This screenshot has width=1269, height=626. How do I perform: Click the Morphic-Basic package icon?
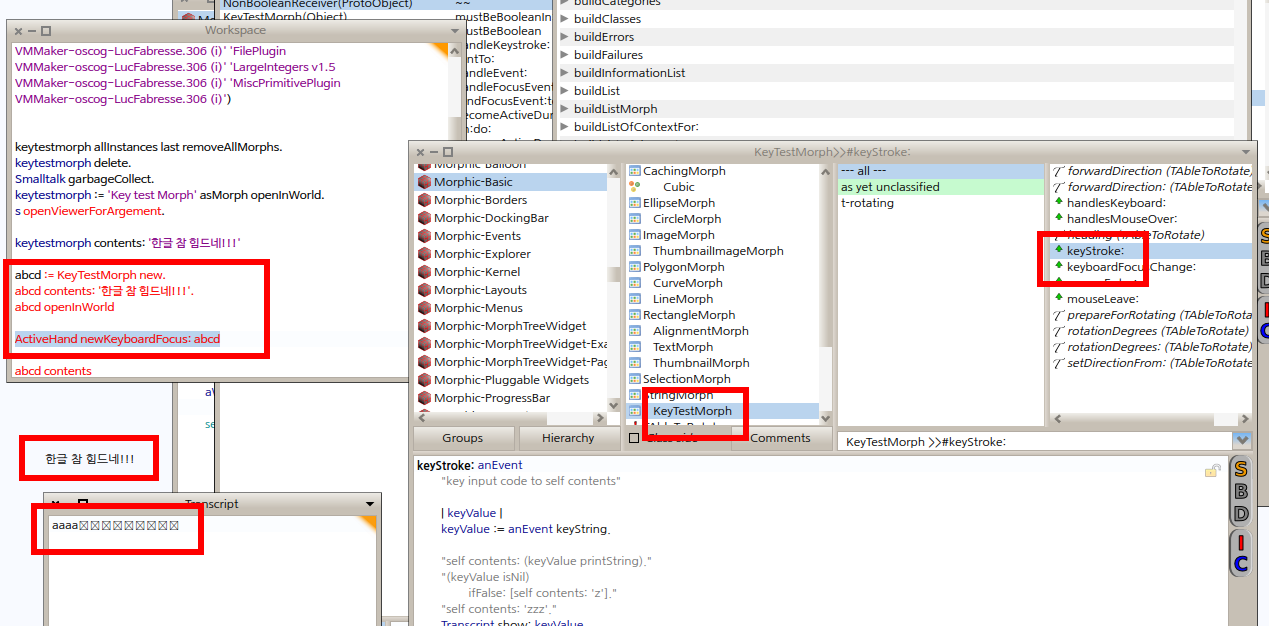click(x=424, y=182)
